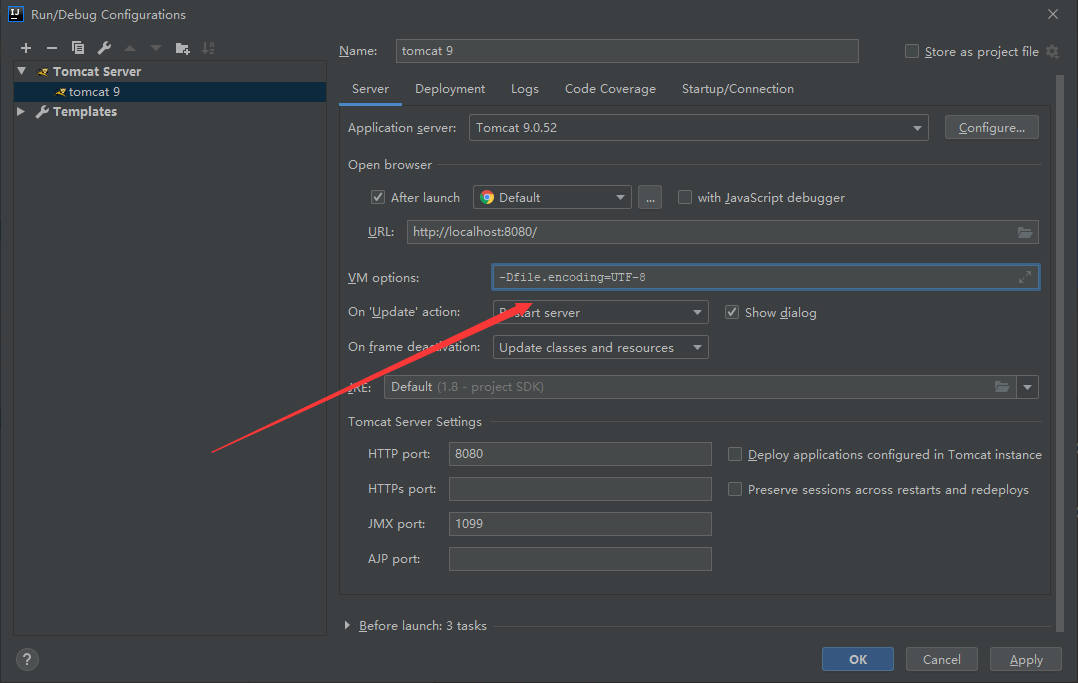This screenshot has height=683, width=1078.
Task: Click the Configure... button
Action: pos(991,128)
